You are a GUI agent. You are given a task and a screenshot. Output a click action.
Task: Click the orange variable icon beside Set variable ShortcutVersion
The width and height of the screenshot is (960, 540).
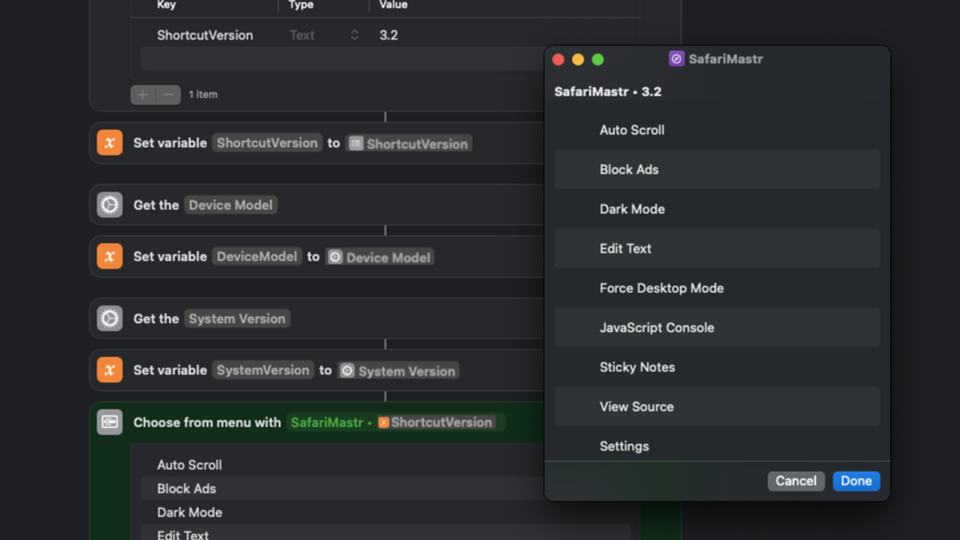[x=110, y=143]
